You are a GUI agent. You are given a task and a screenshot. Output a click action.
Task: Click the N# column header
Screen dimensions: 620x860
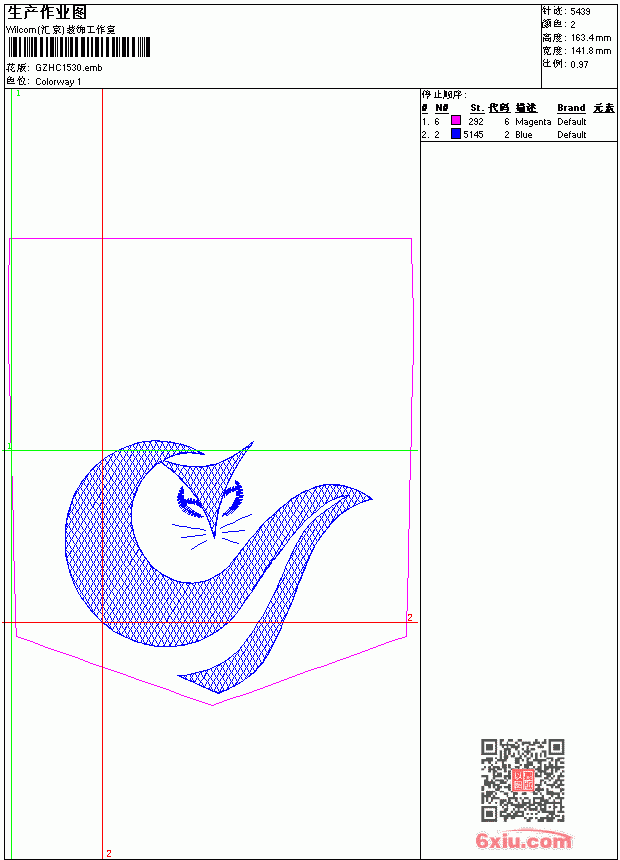click(442, 108)
